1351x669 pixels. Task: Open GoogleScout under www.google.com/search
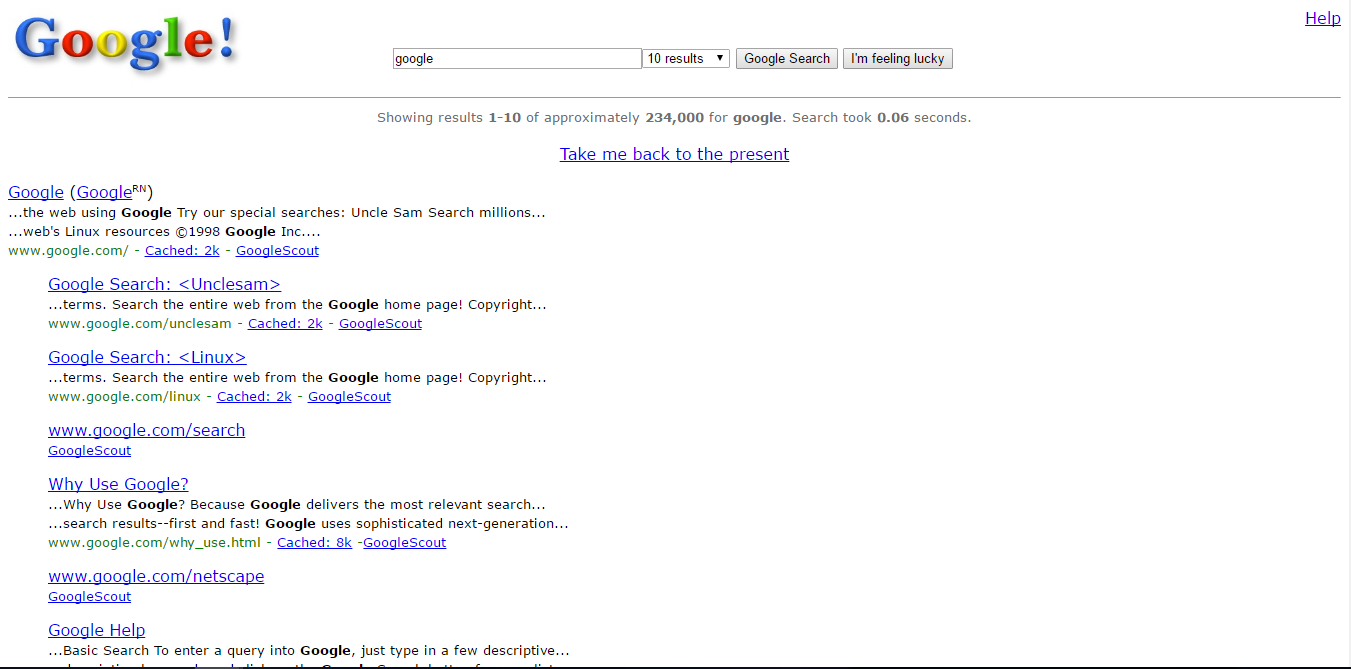89,451
